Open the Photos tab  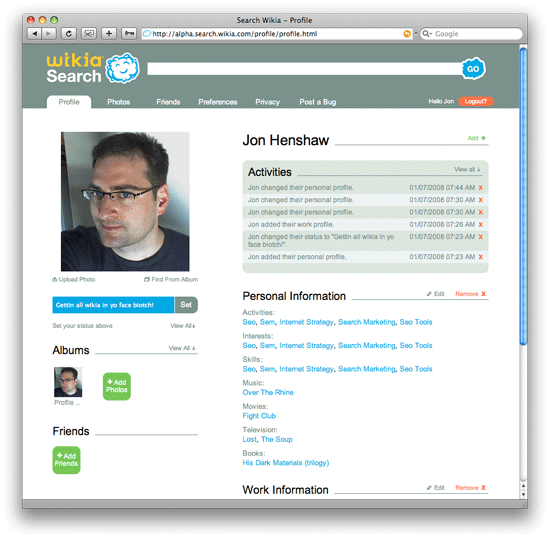[x=119, y=102]
